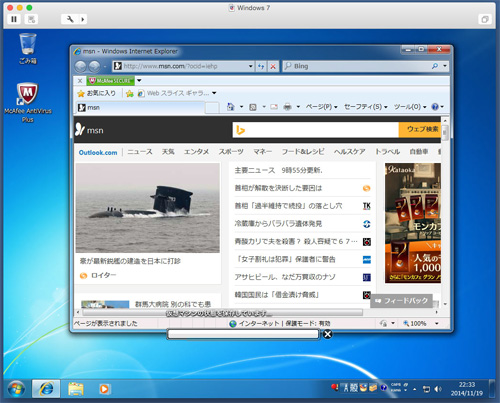
Task: Click the snapshot icon beside the pause button
Action: coord(32,19)
